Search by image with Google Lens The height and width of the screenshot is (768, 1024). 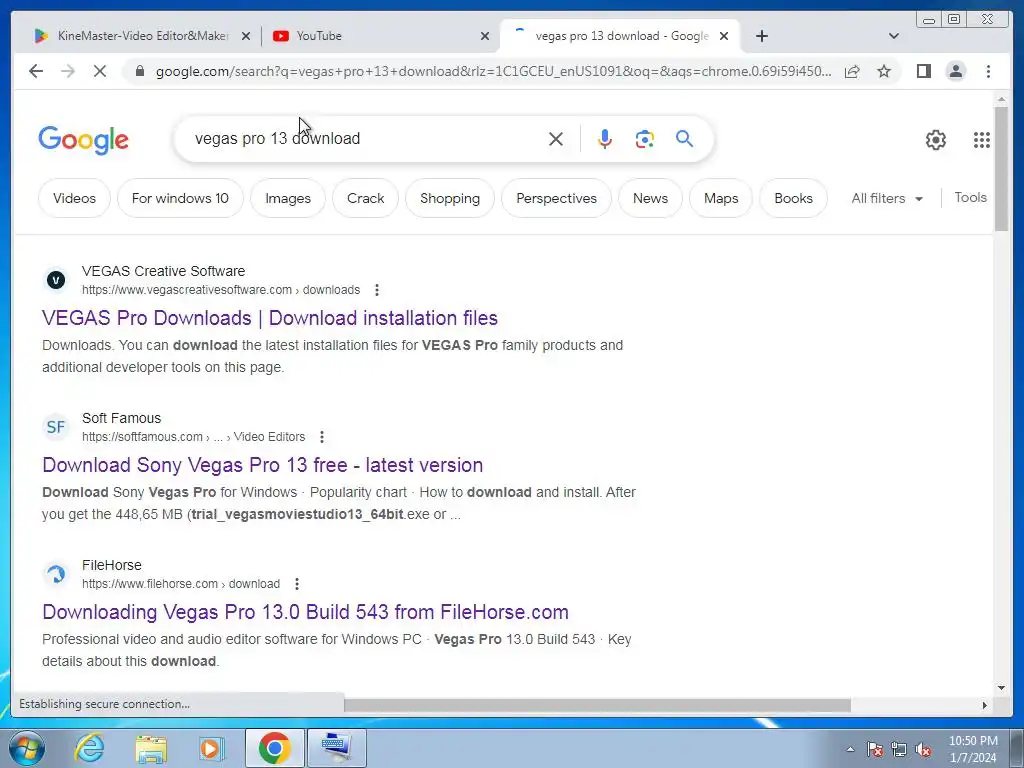[645, 139]
